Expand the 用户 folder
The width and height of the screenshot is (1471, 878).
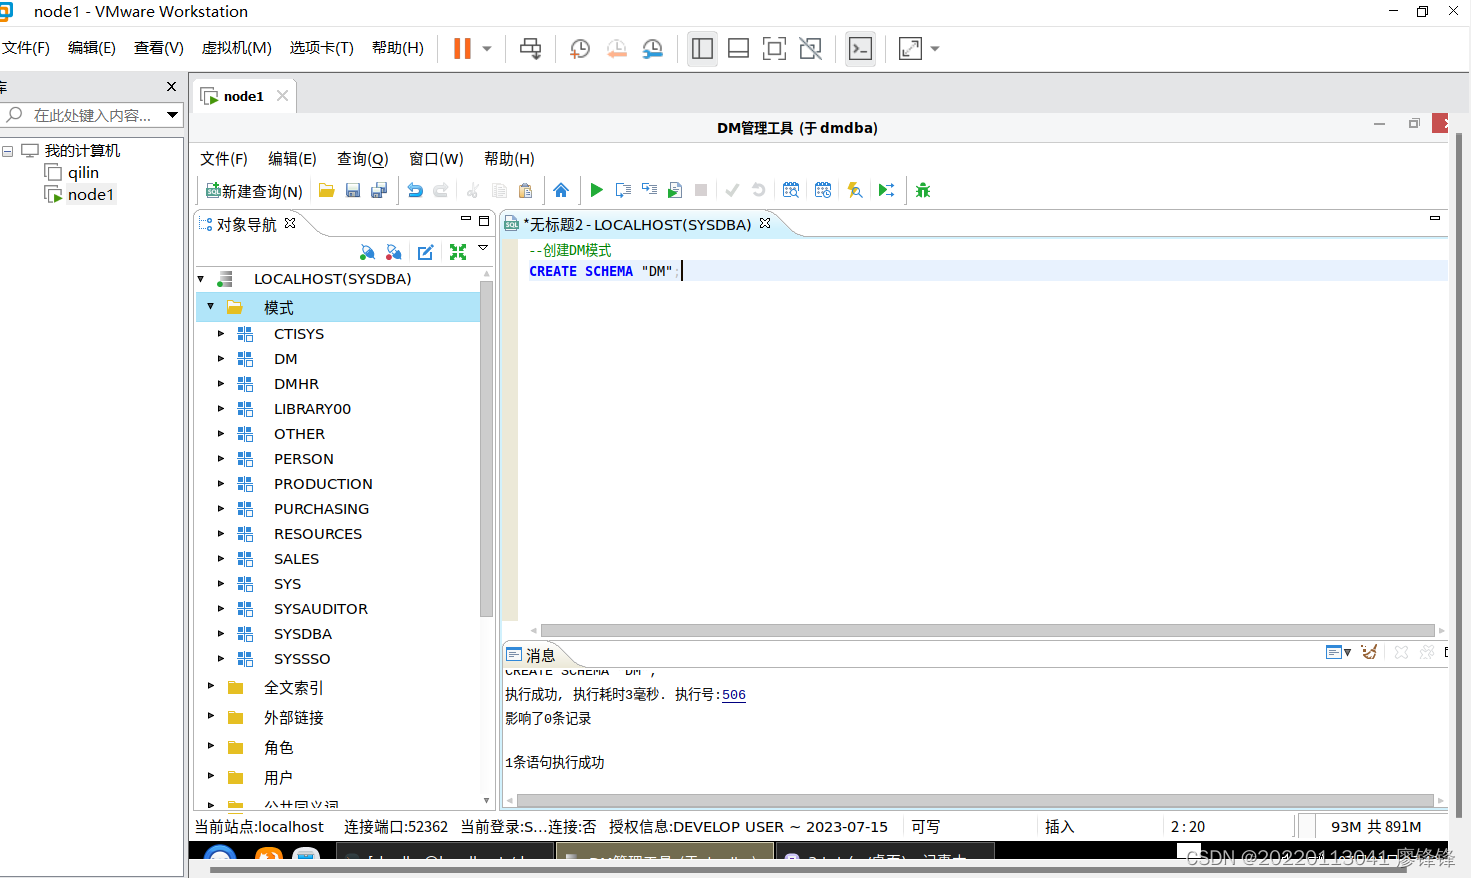[x=211, y=776]
